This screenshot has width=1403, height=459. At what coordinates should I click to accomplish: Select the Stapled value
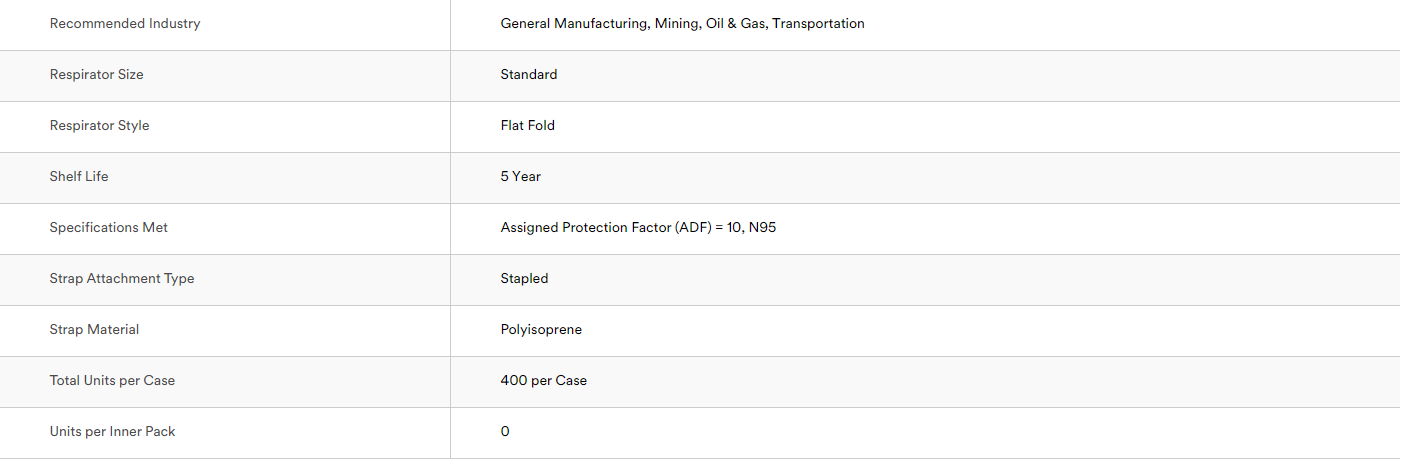525,278
